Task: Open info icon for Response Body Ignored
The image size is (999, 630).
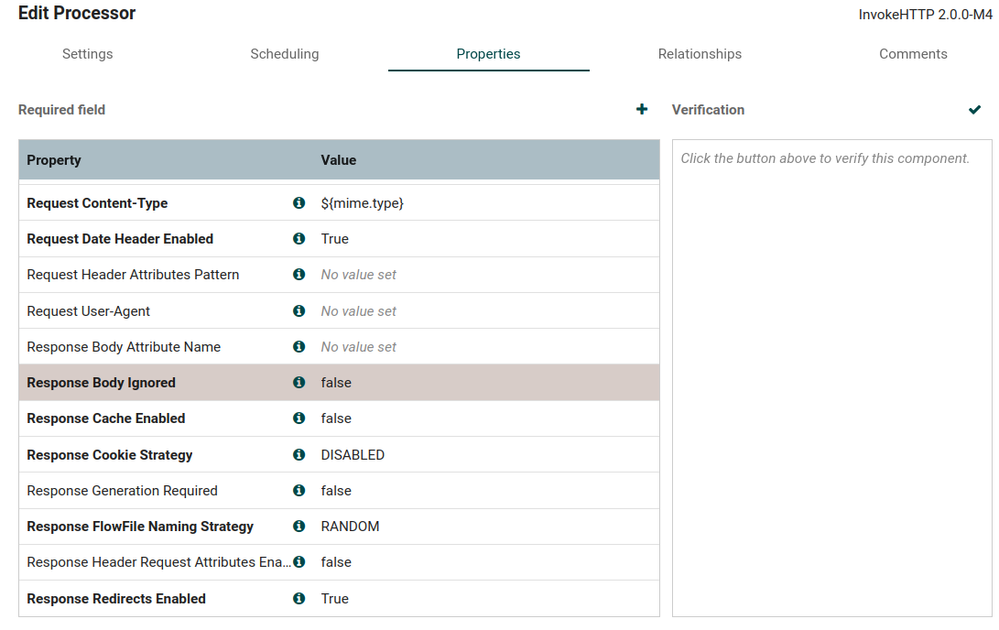Action: [299, 383]
